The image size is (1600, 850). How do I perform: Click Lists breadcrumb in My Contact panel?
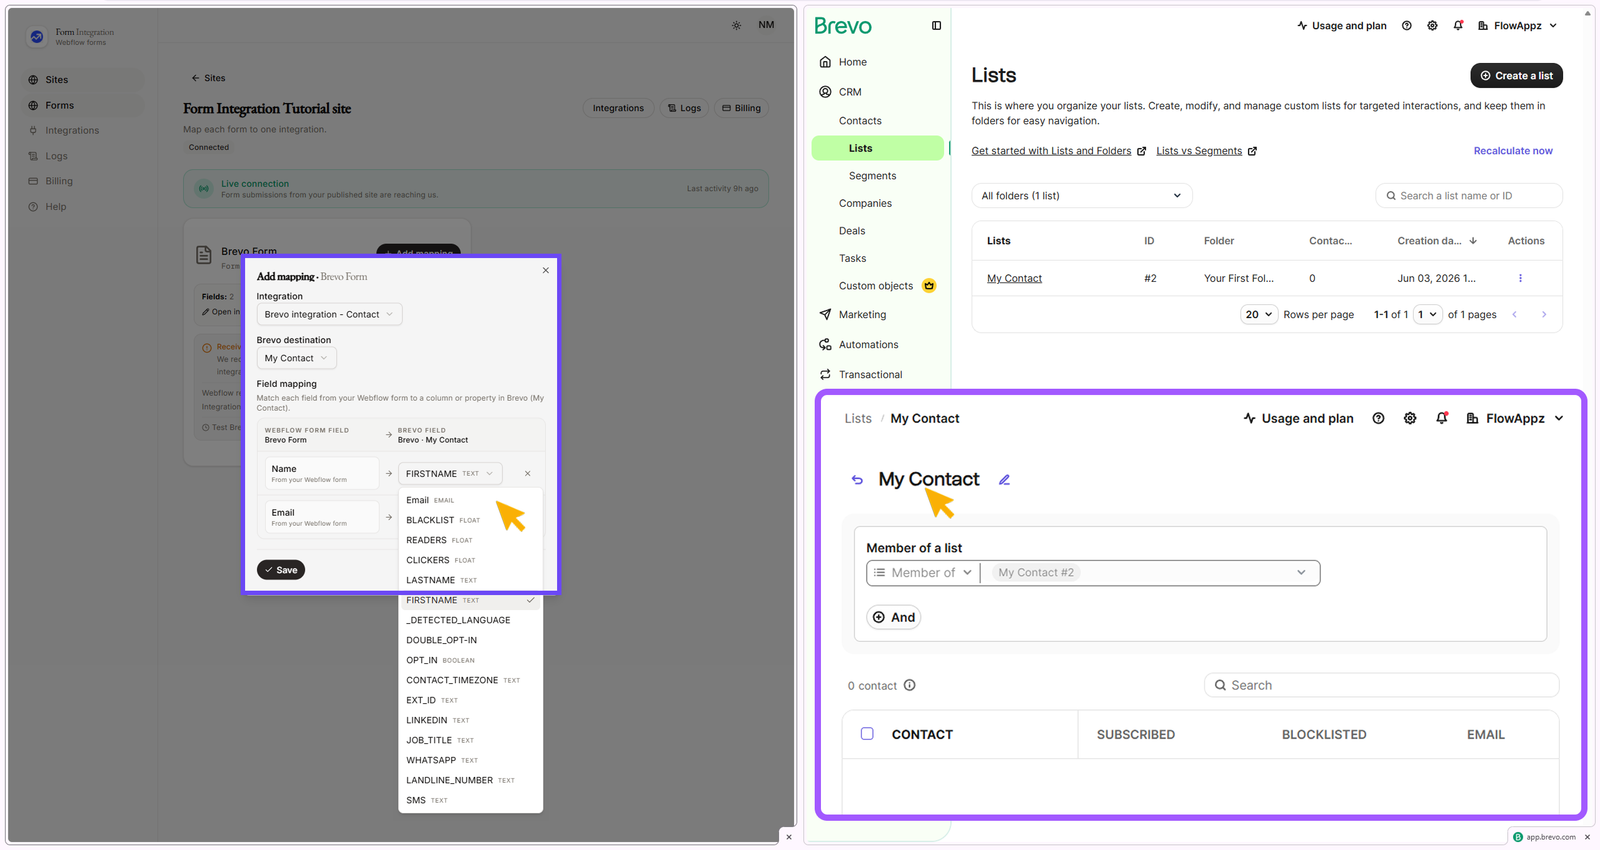point(858,418)
